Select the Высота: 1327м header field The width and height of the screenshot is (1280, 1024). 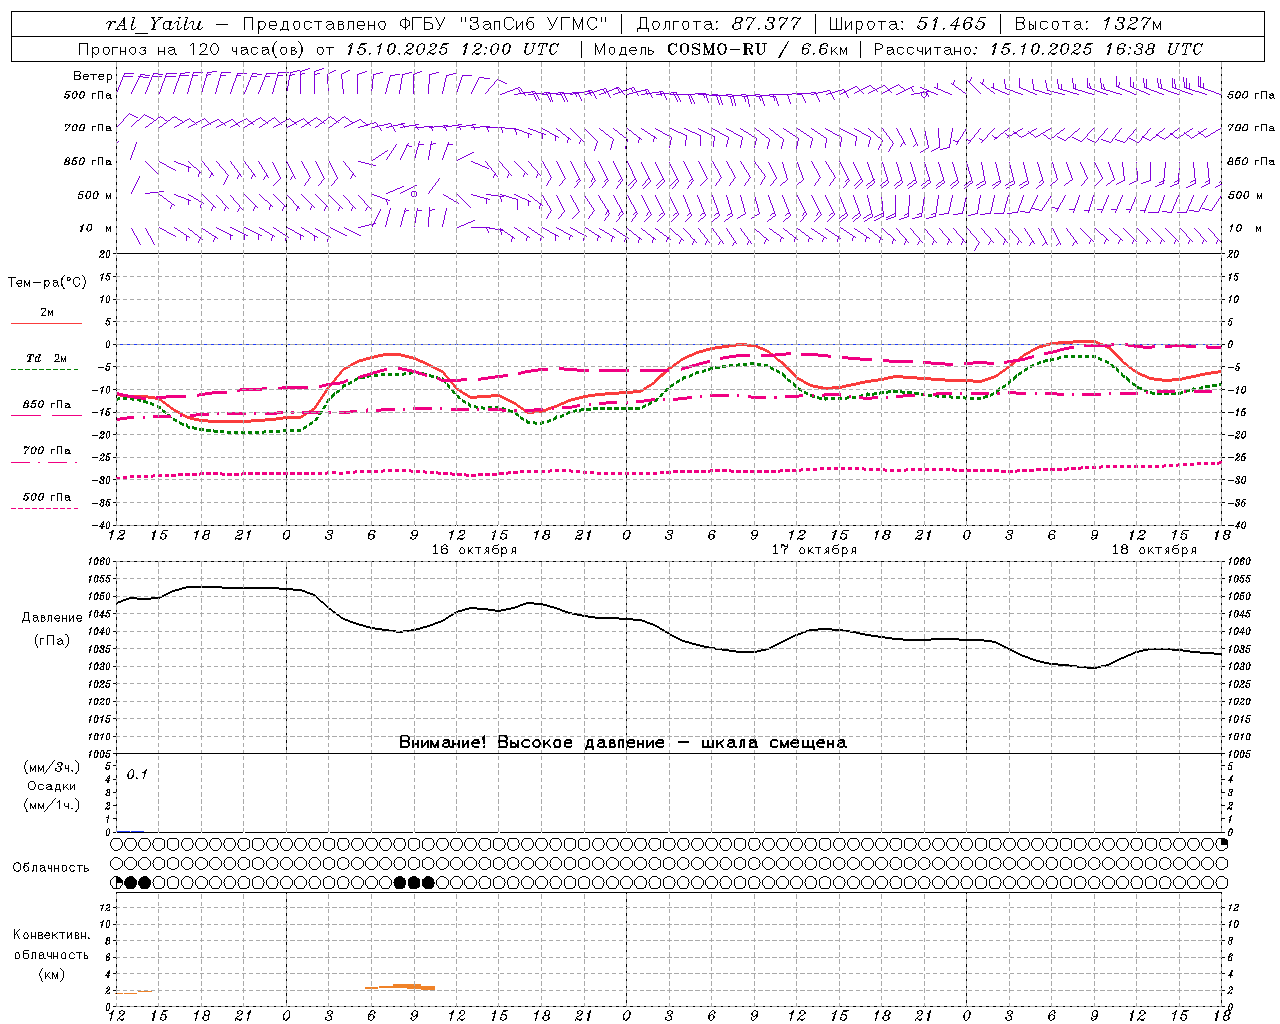(x=1088, y=24)
